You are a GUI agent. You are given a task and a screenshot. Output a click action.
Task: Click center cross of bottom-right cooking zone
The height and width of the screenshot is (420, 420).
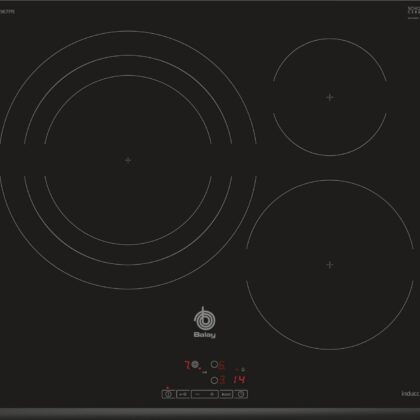click(330, 265)
